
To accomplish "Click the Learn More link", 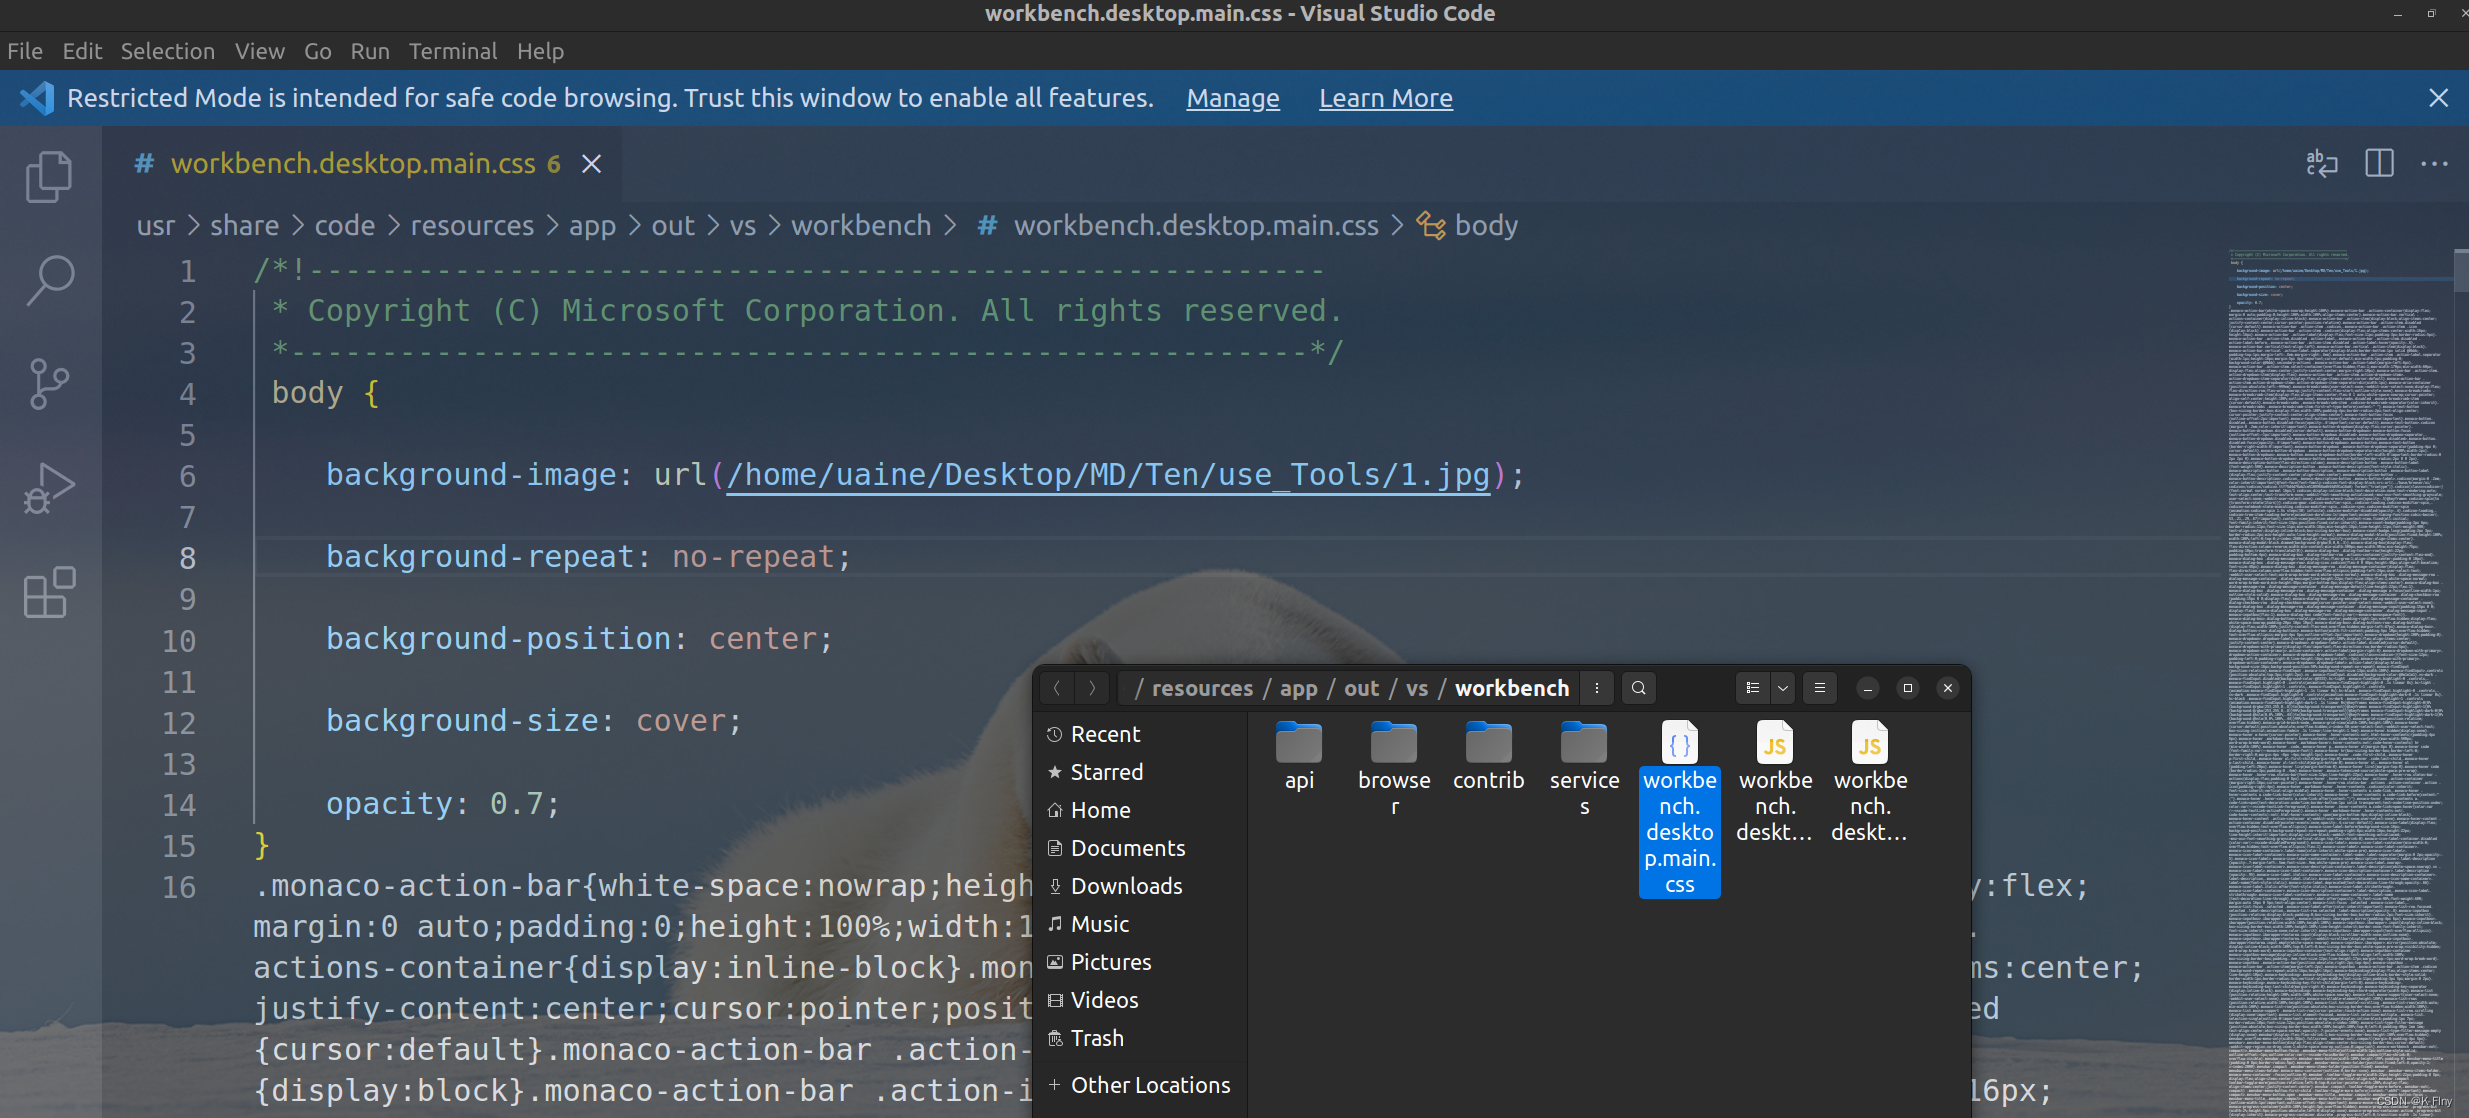I will pyautogui.click(x=1385, y=98).
